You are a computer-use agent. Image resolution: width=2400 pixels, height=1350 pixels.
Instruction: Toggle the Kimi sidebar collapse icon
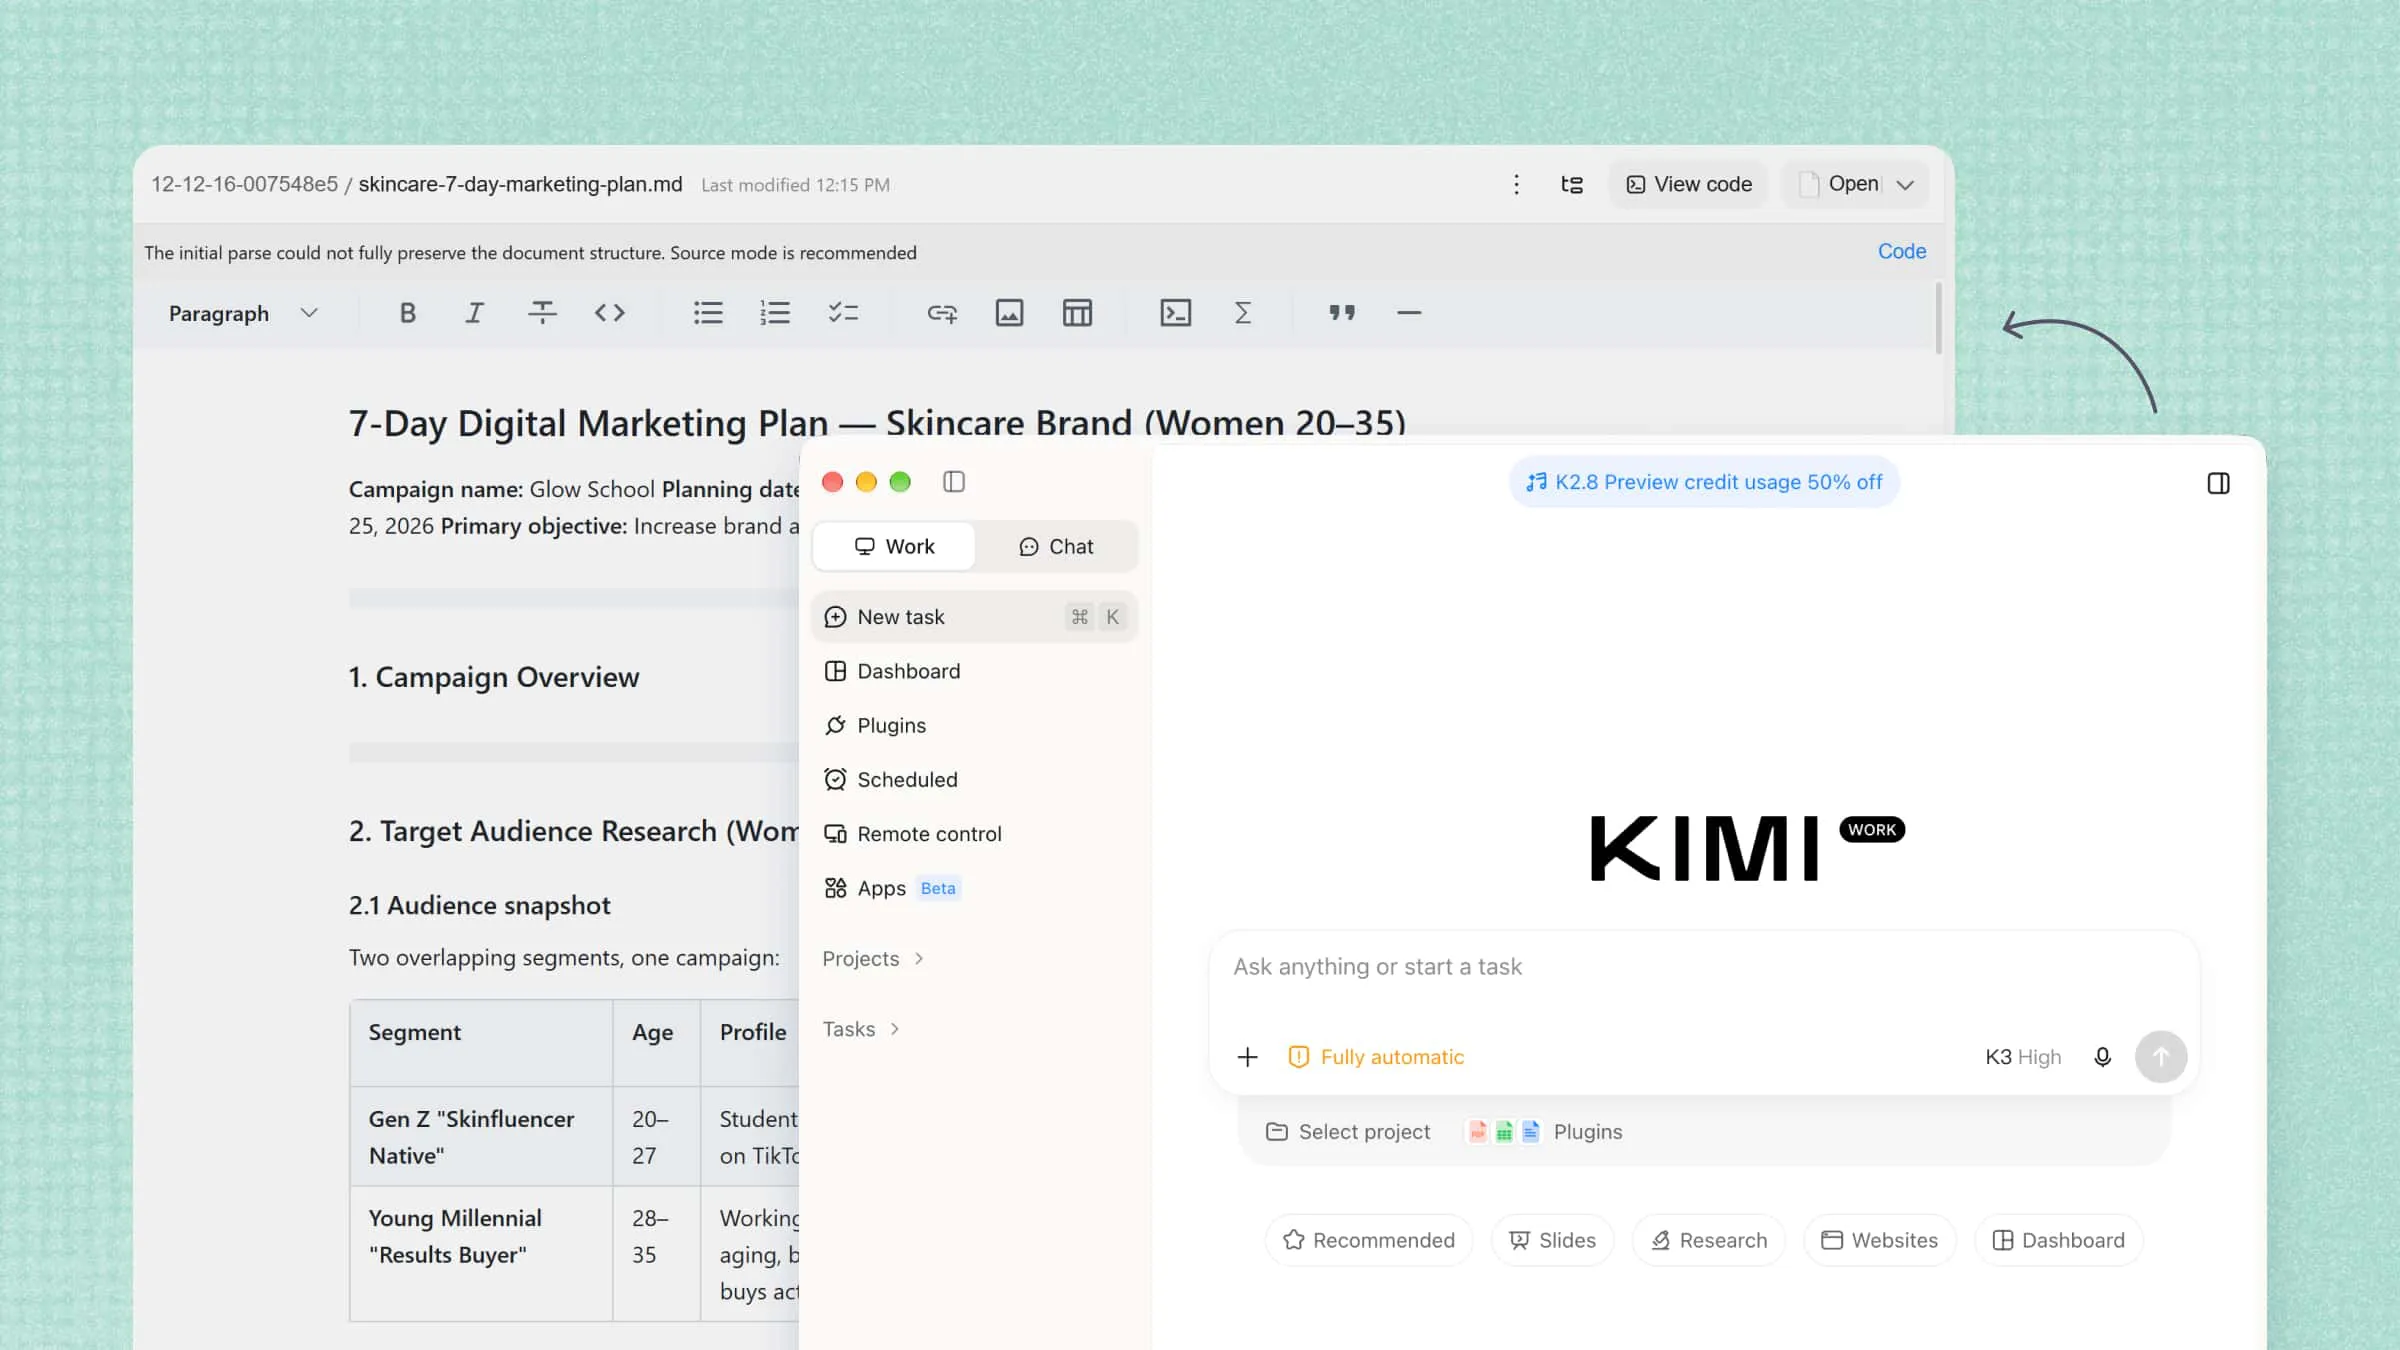pos(954,482)
